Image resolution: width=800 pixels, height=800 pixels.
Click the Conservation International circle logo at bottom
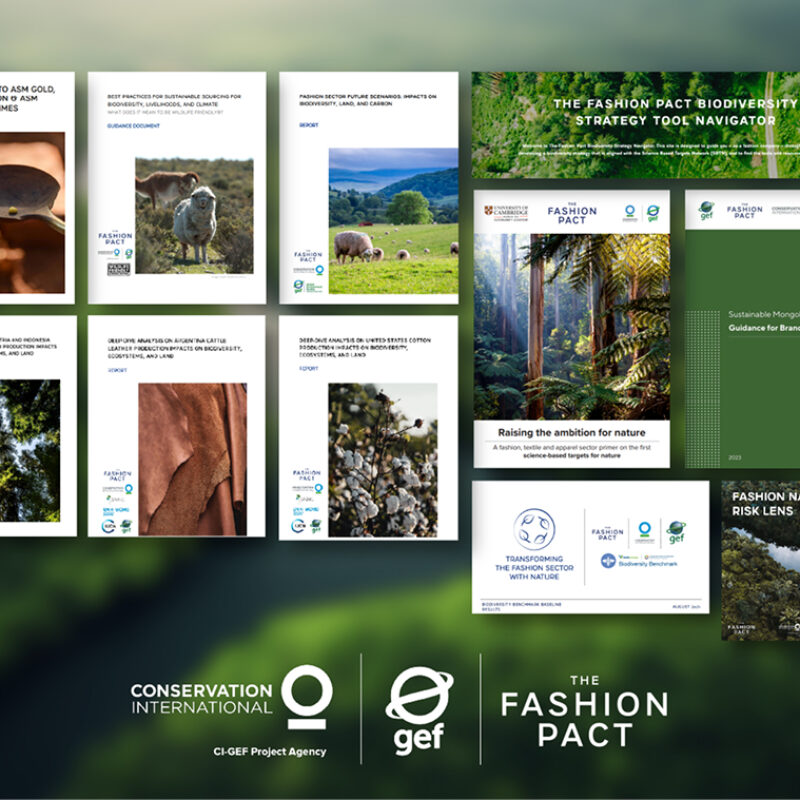point(306,697)
